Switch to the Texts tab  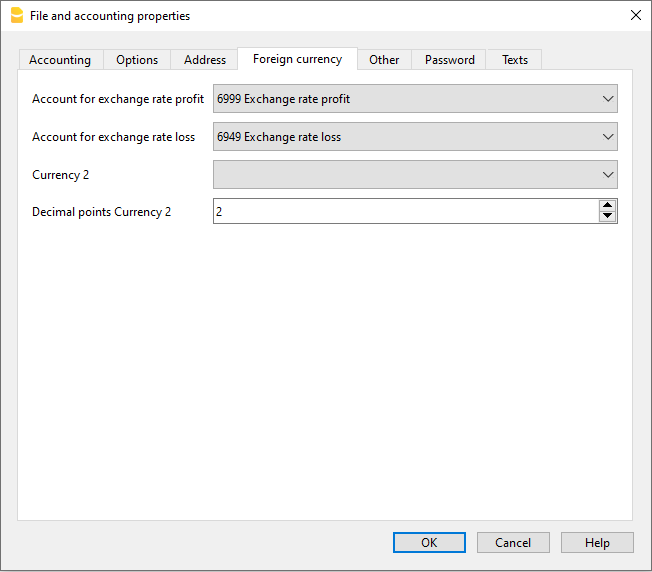pos(515,60)
